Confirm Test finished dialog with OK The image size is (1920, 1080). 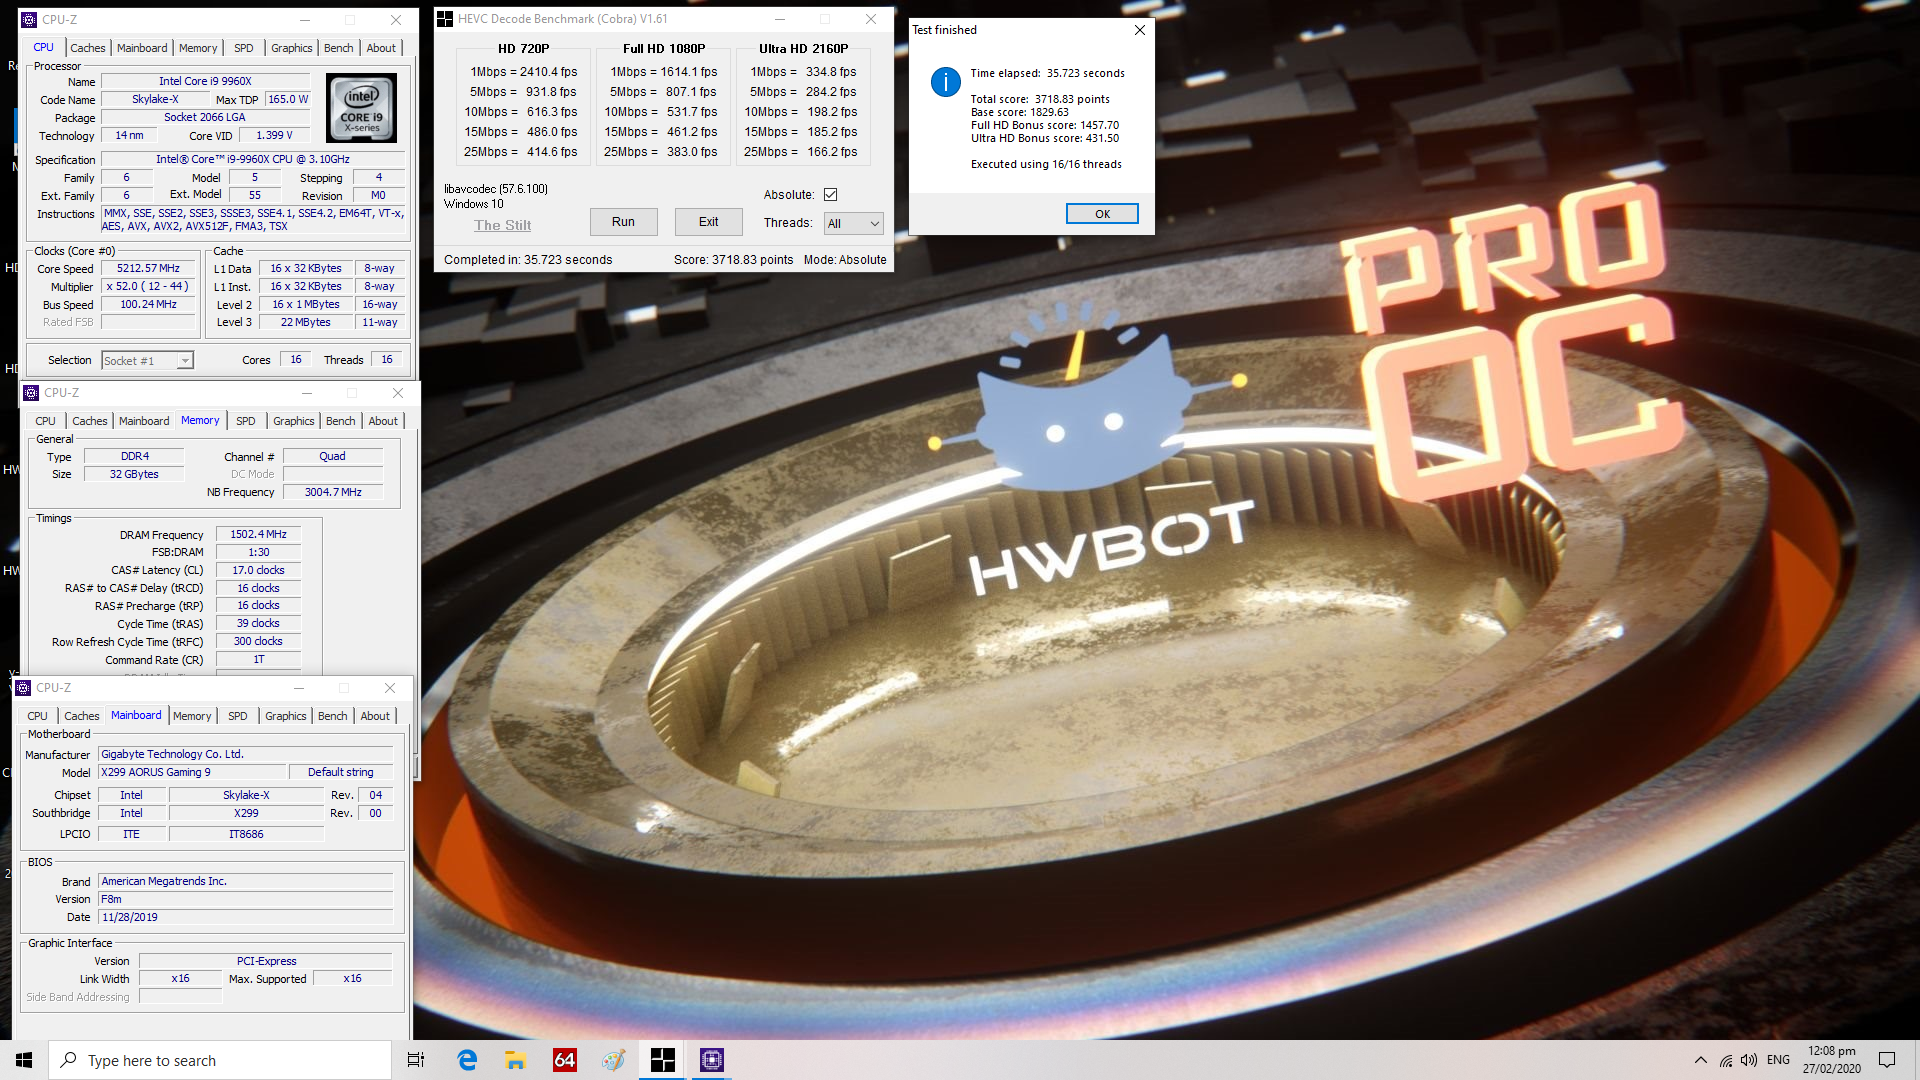point(1102,214)
